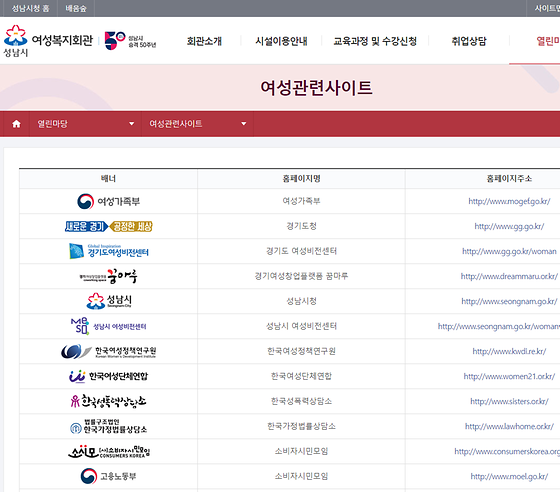This screenshot has width=560, height=492.
Task: Open the 사이트맵 link at top right
Action: (547, 8)
